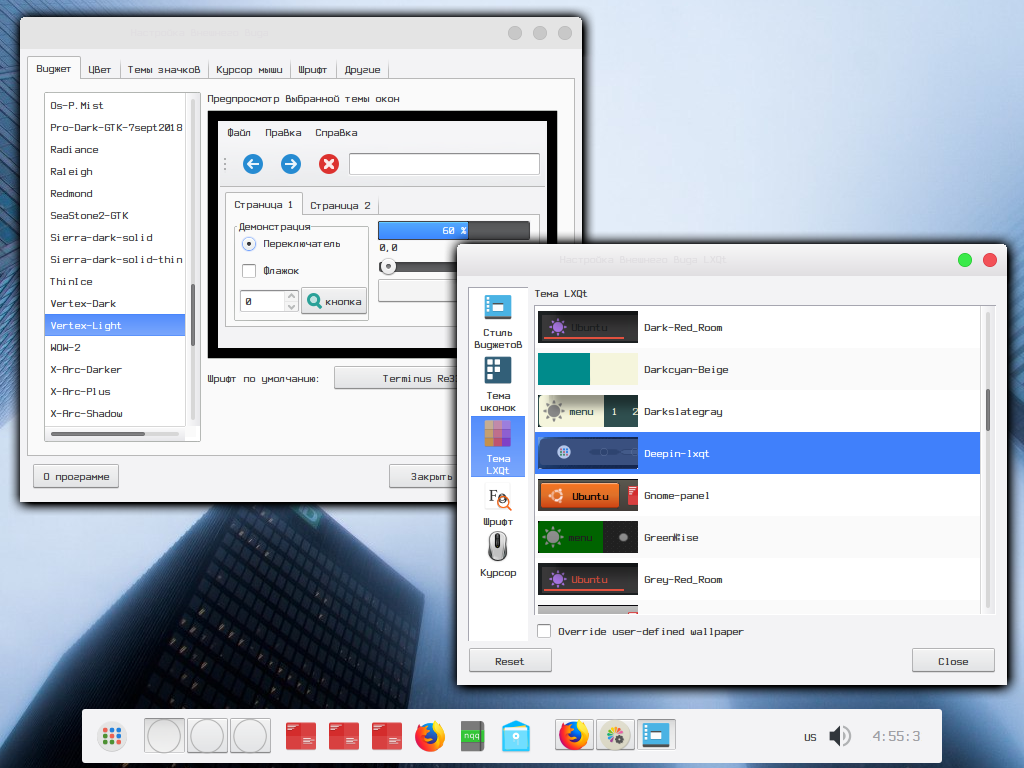This screenshot has width=1024, height=768.
Task: Switch to the Цвет tab
Action: [x=99, y=70]
